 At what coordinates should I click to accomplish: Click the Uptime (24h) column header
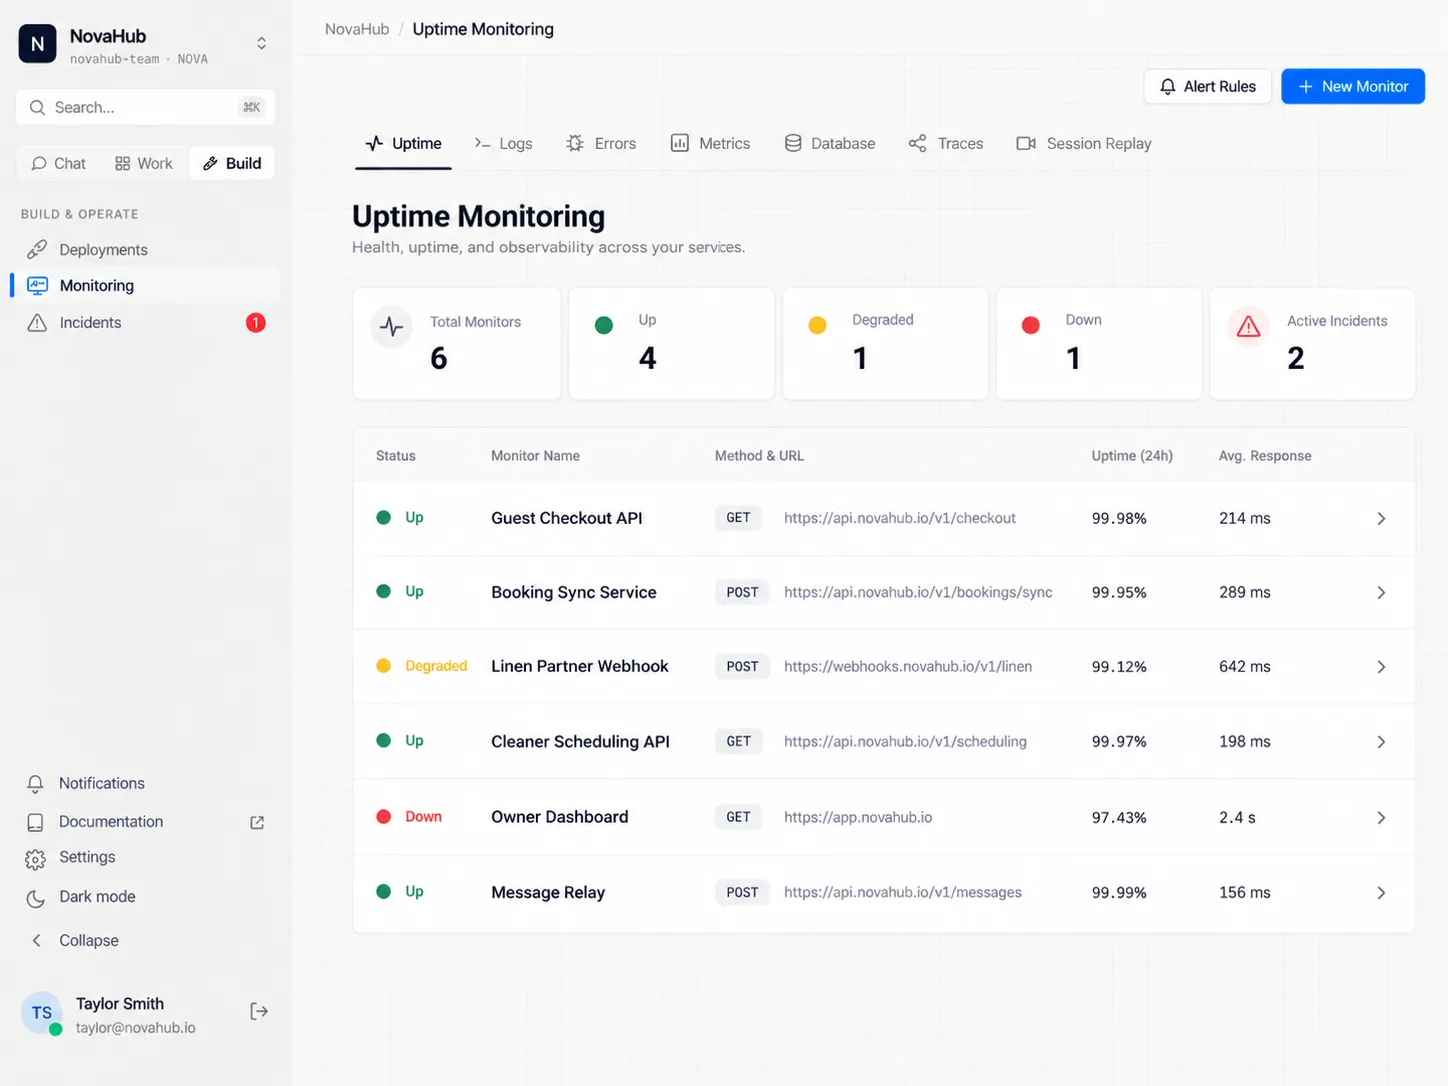pyautogui.click(x=1132, y=455)
